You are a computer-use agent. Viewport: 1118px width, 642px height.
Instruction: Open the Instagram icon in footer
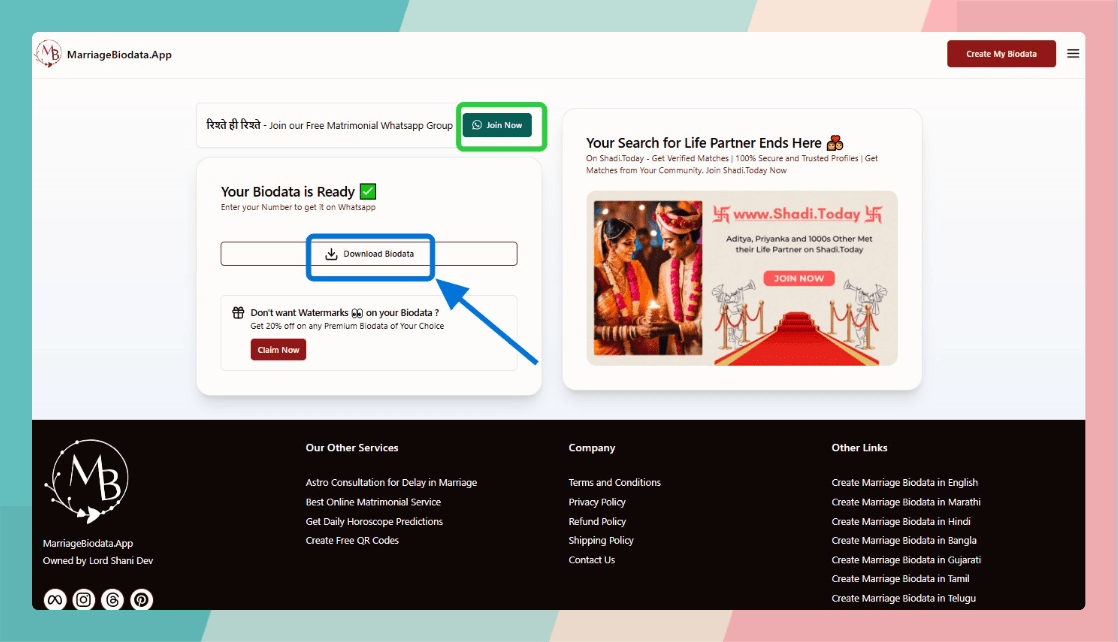[83, 599]
